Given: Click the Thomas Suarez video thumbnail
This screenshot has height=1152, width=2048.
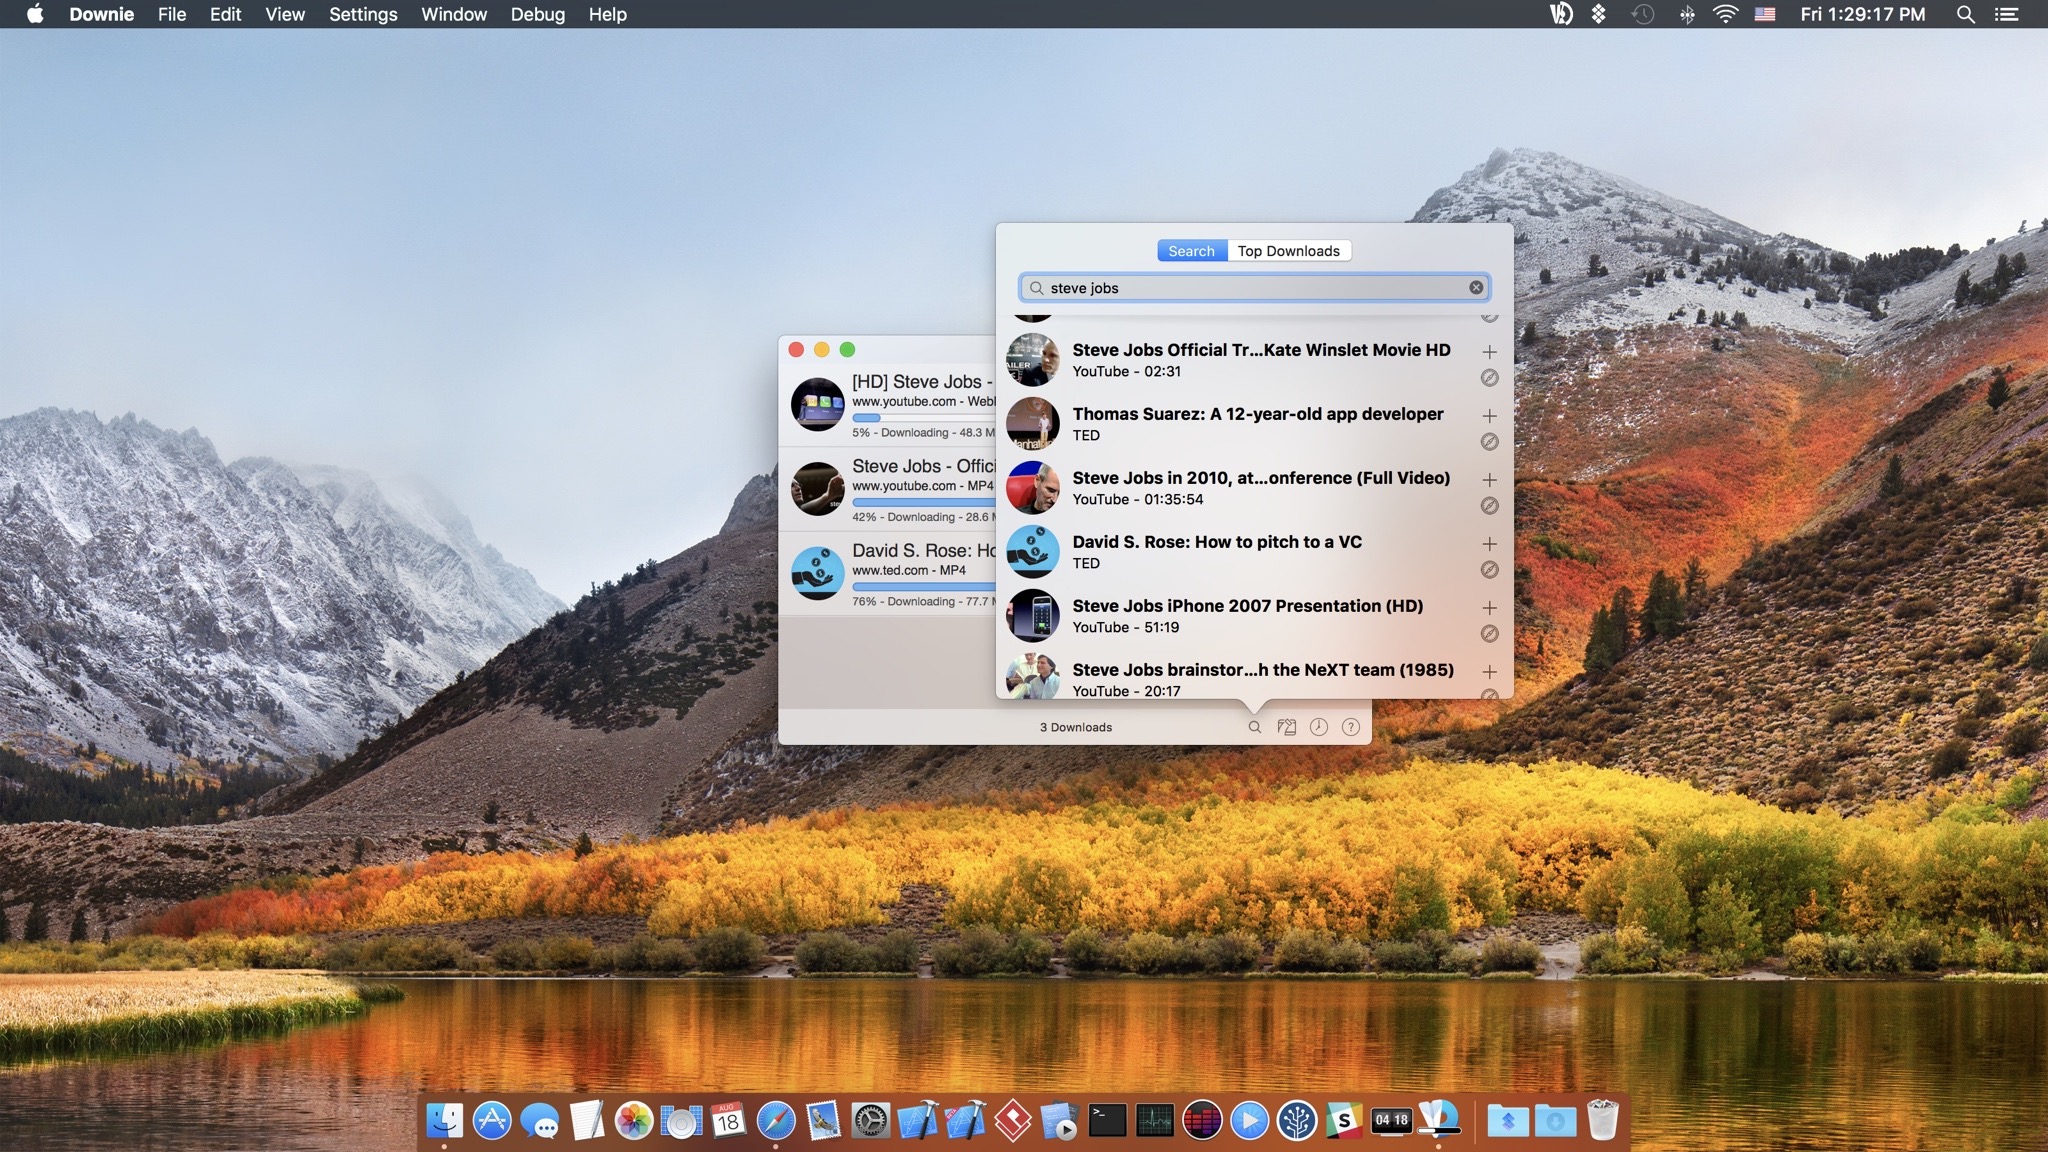Looking at the screenshot, I should [1032, 424].
